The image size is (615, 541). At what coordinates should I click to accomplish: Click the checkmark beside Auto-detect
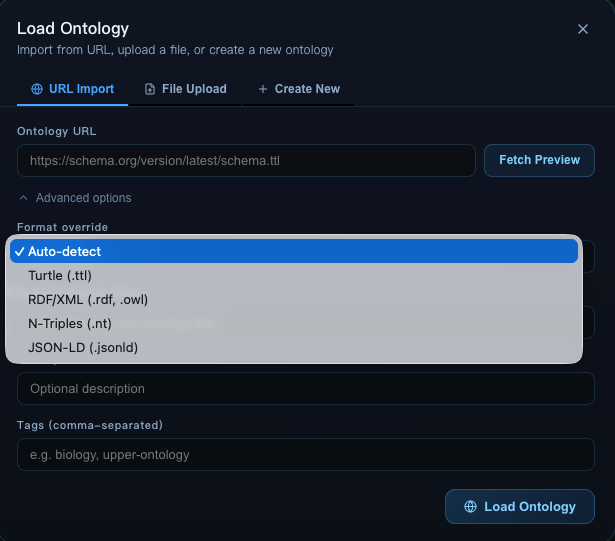[x=19, y=251]
